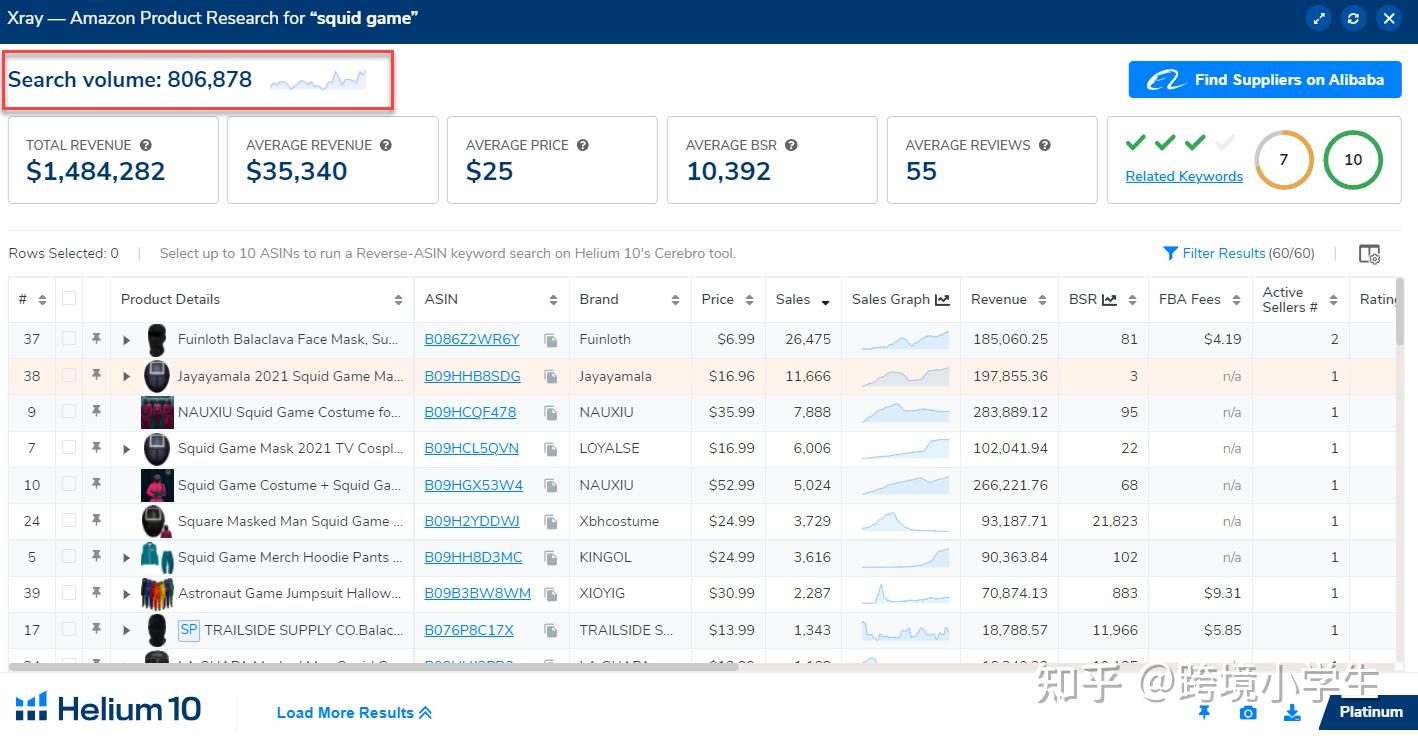Copy ASIN B09H2YDDWJ with copy icon

[551, 522]
